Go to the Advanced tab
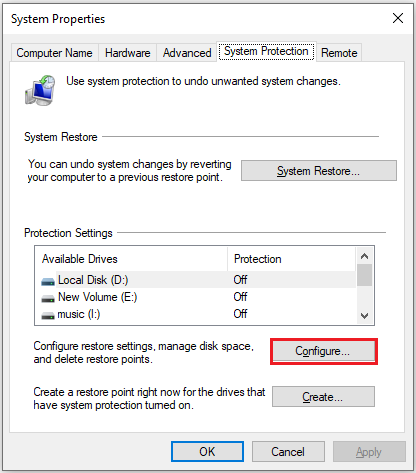 tap(187, 53)
